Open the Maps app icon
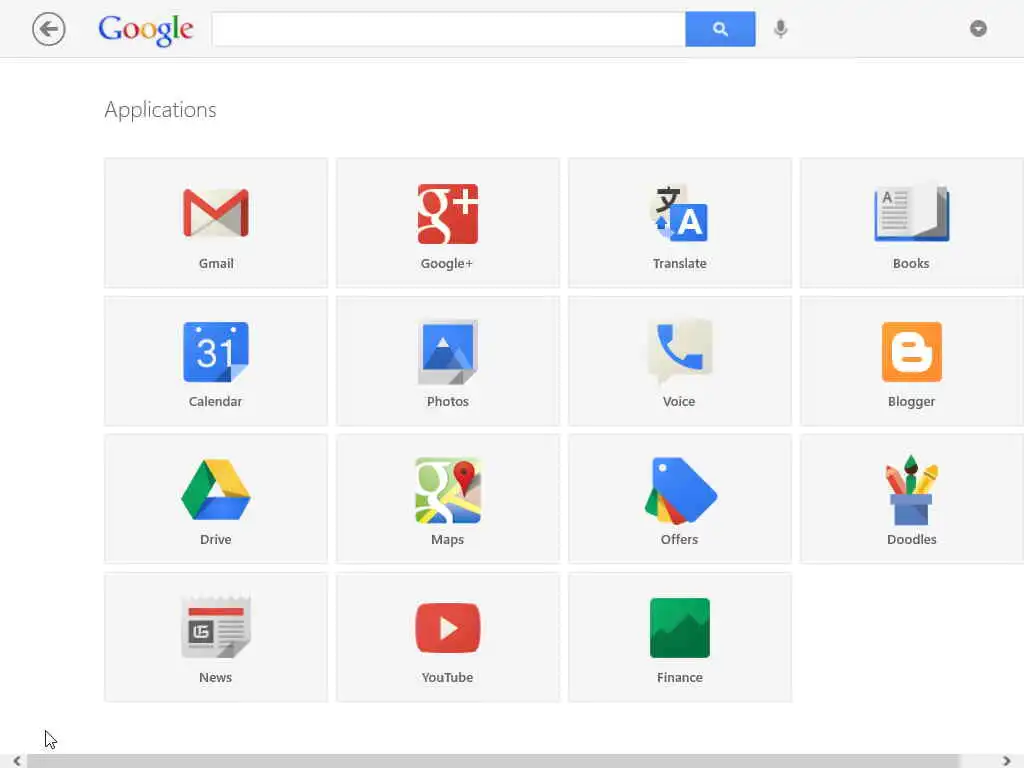1024x768 pixels. coord(448,490)
